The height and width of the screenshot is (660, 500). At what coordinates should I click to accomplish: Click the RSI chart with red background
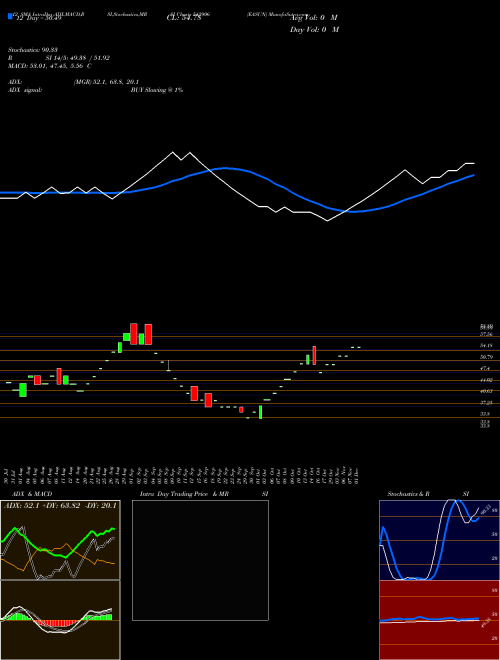(x=439, y=620)
